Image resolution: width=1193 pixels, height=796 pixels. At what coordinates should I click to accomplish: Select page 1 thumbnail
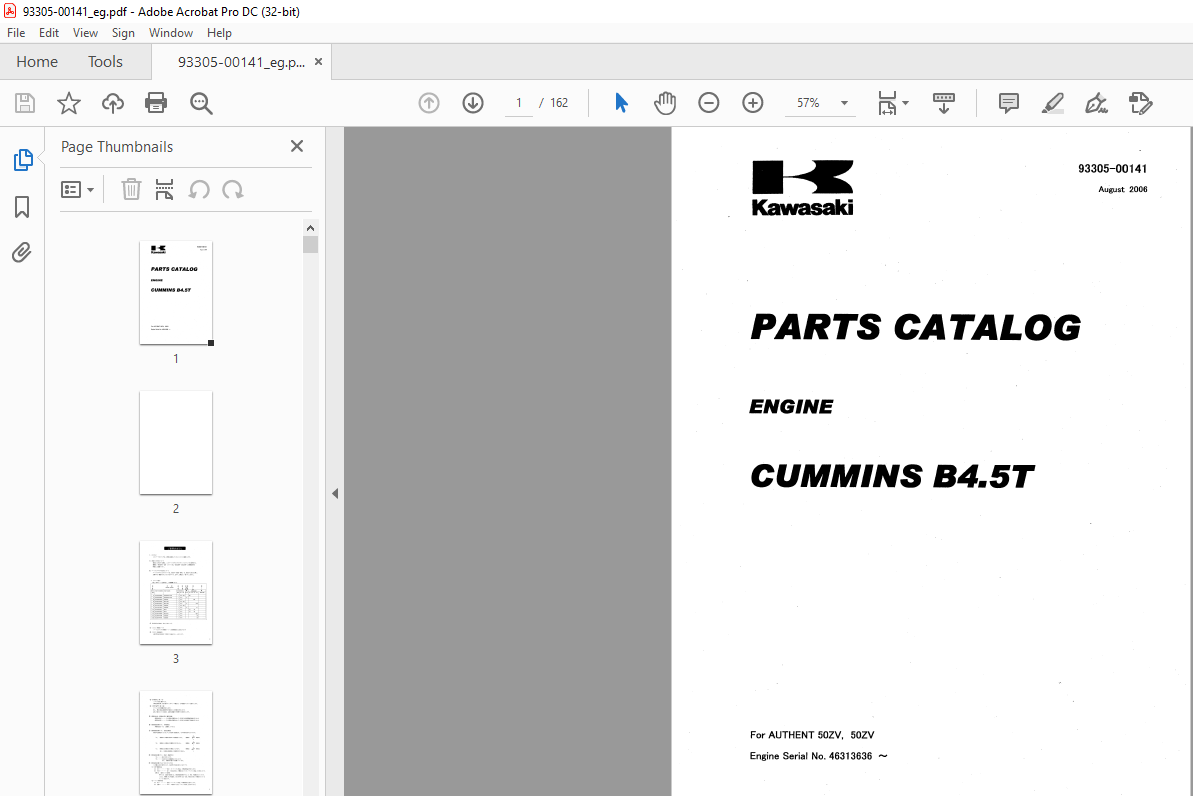pyautogui.click(x=176, y=293)
